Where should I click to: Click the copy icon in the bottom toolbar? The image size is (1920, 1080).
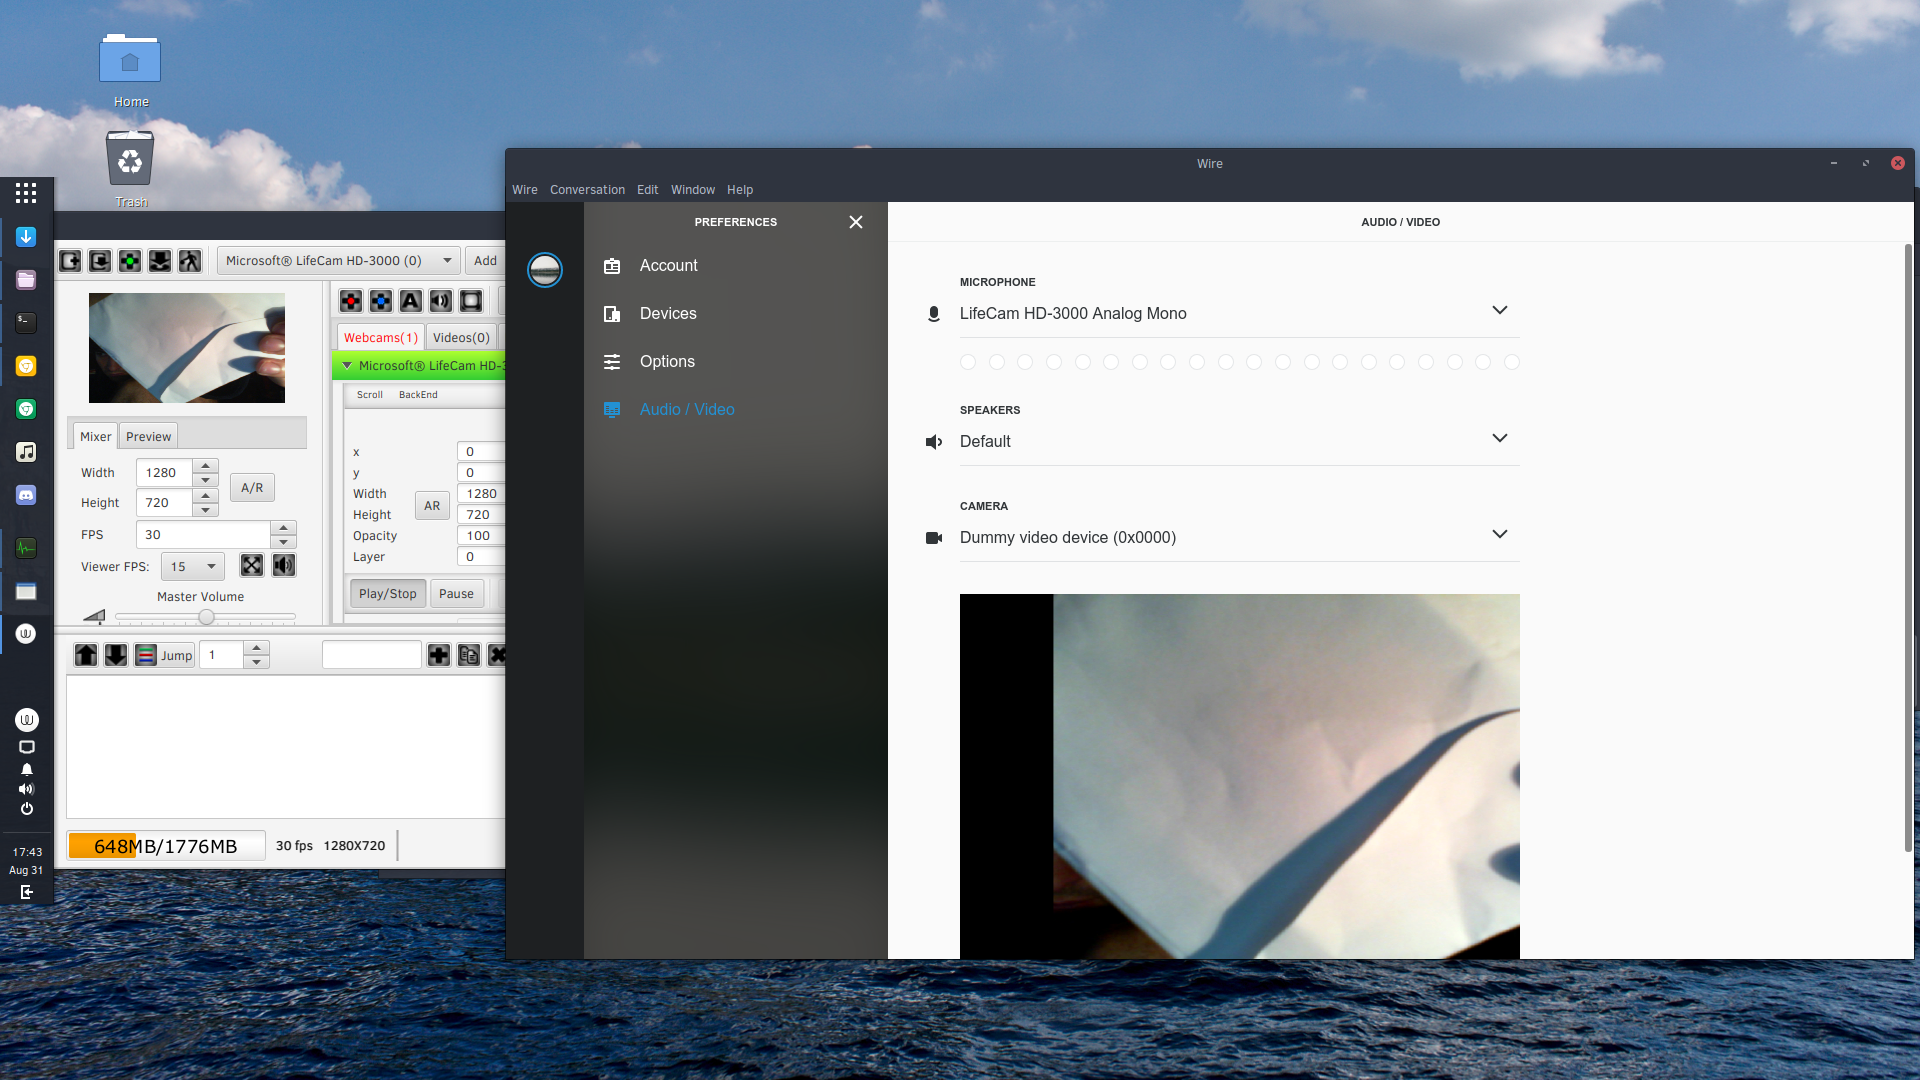[468, 655]
